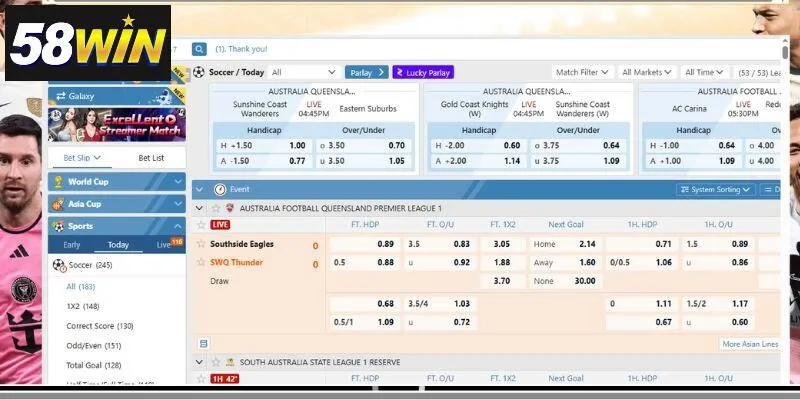
Task: Open the Galaxy menu item
Action: (x=117, y=96)
